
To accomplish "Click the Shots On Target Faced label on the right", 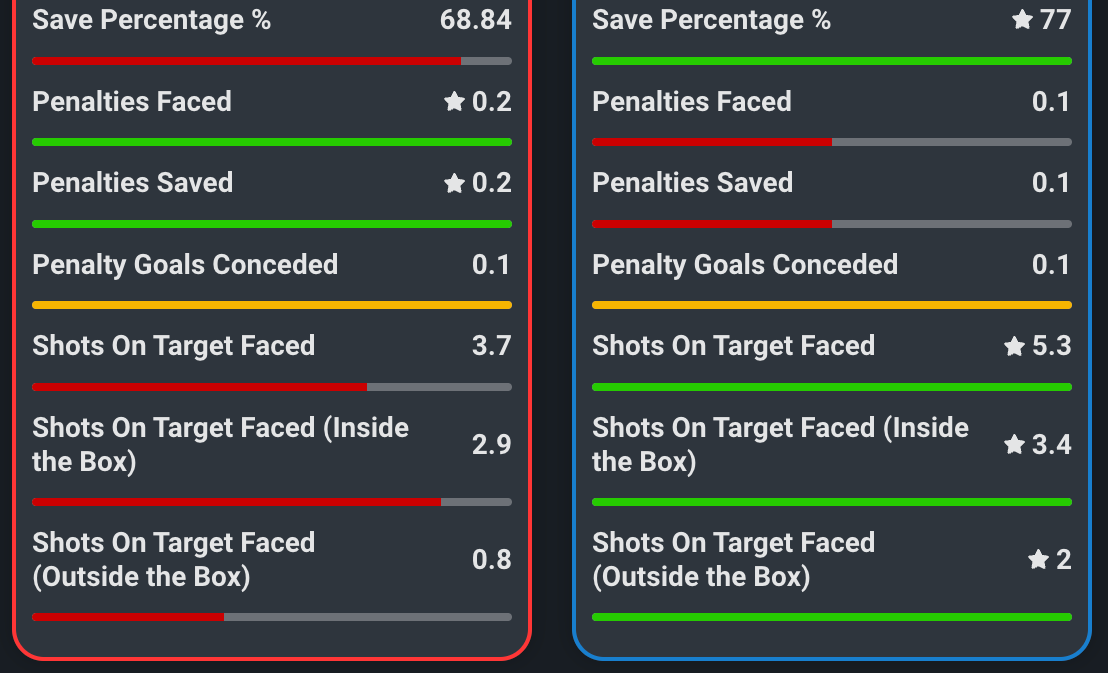I will [x=733, y=345].
